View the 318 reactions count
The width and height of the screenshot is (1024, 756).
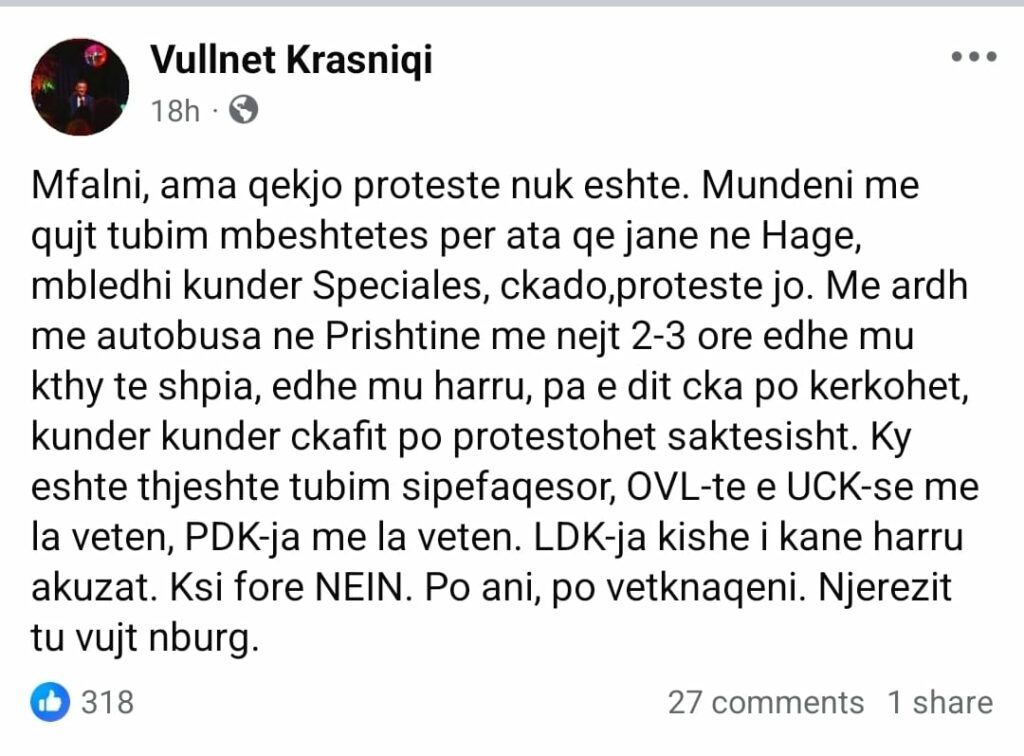(x=107, y=701)
